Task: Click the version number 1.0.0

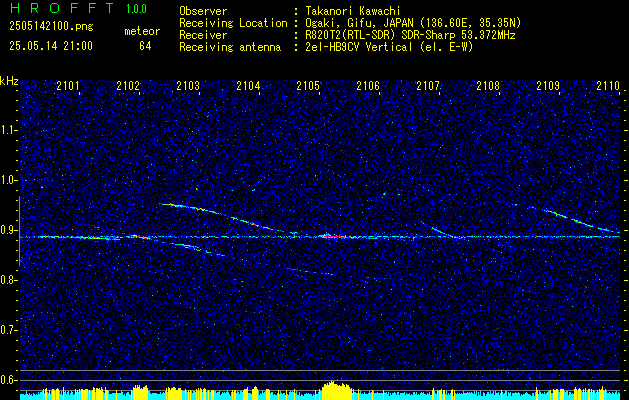Action: (136, 9)
